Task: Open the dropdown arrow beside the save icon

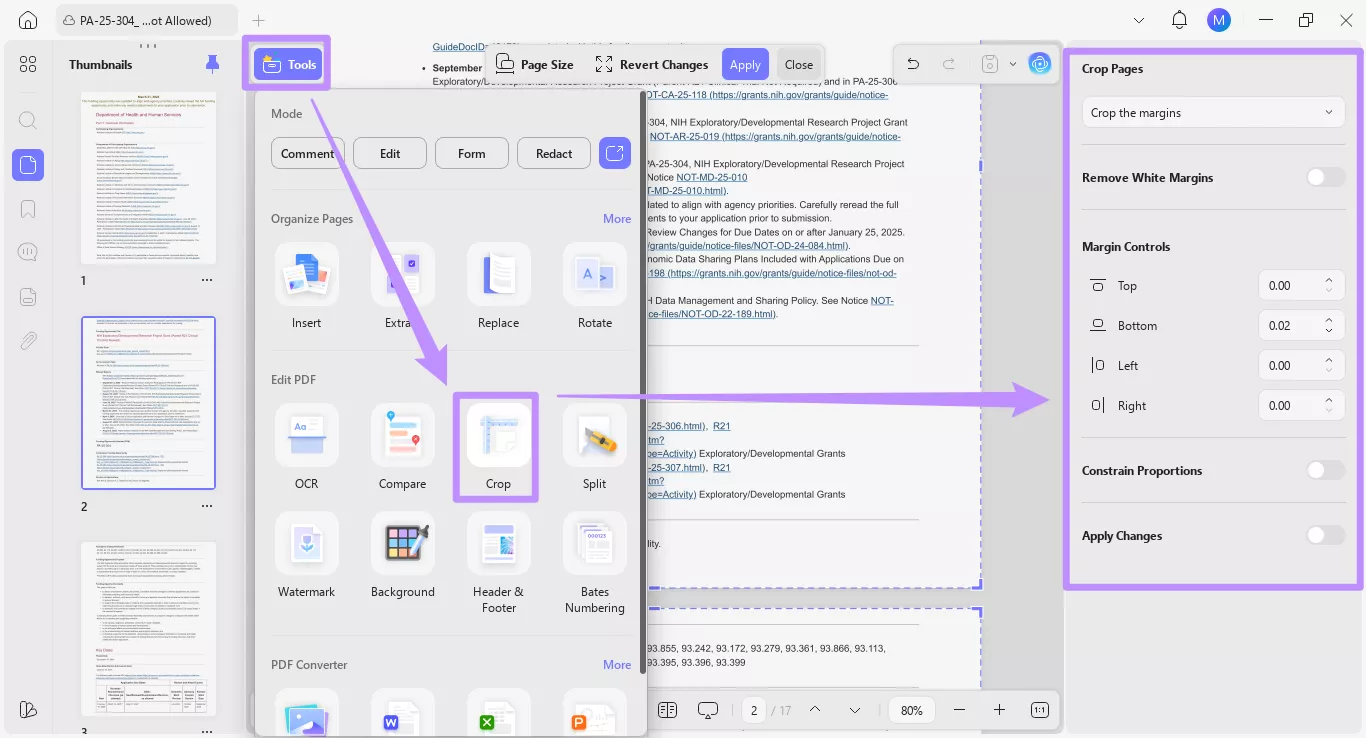Action: point(1012,64)
